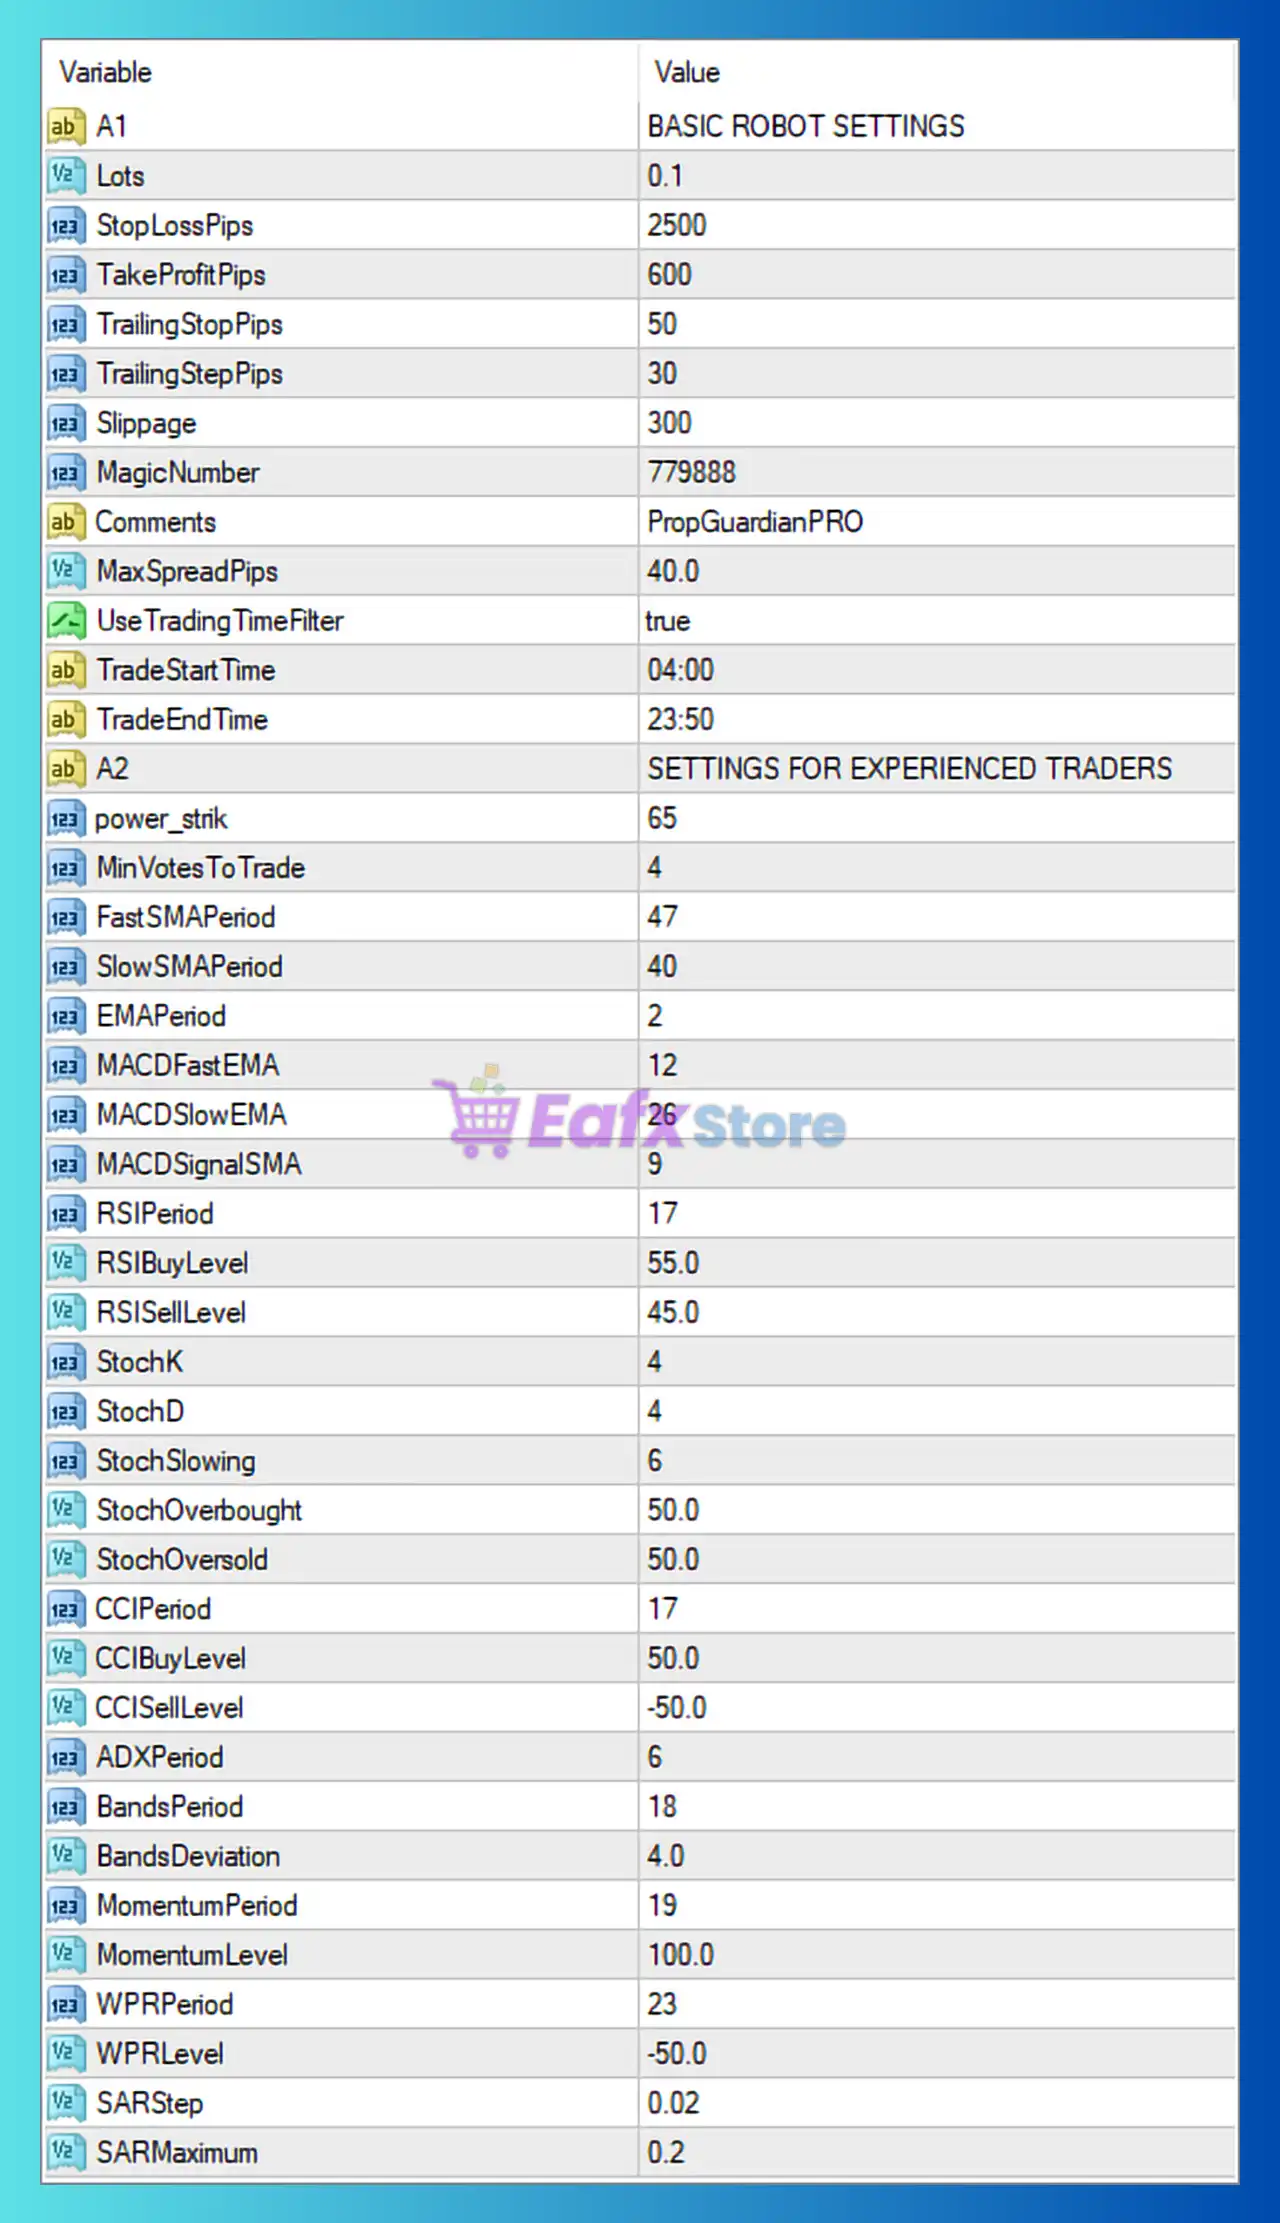
Task: Click the integer icon beside TakeProfitPips
Action: (x=65, y=275)
